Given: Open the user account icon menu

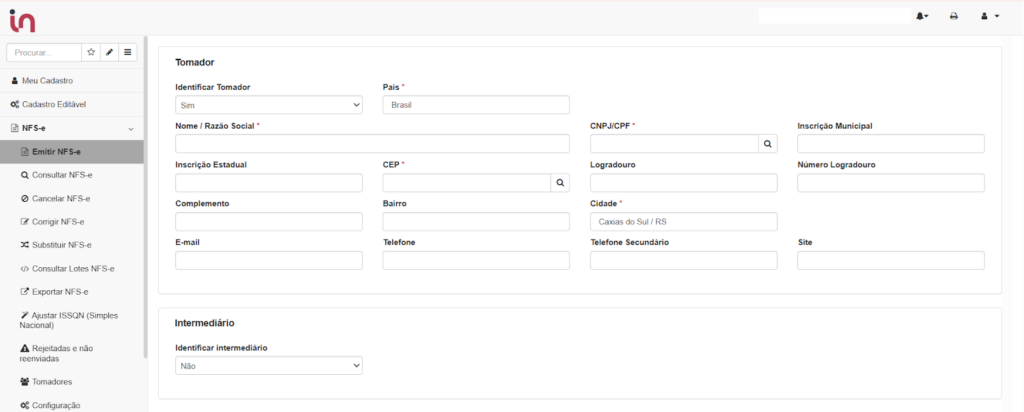Looking at the screenshot, I should (x=987, y=16).
